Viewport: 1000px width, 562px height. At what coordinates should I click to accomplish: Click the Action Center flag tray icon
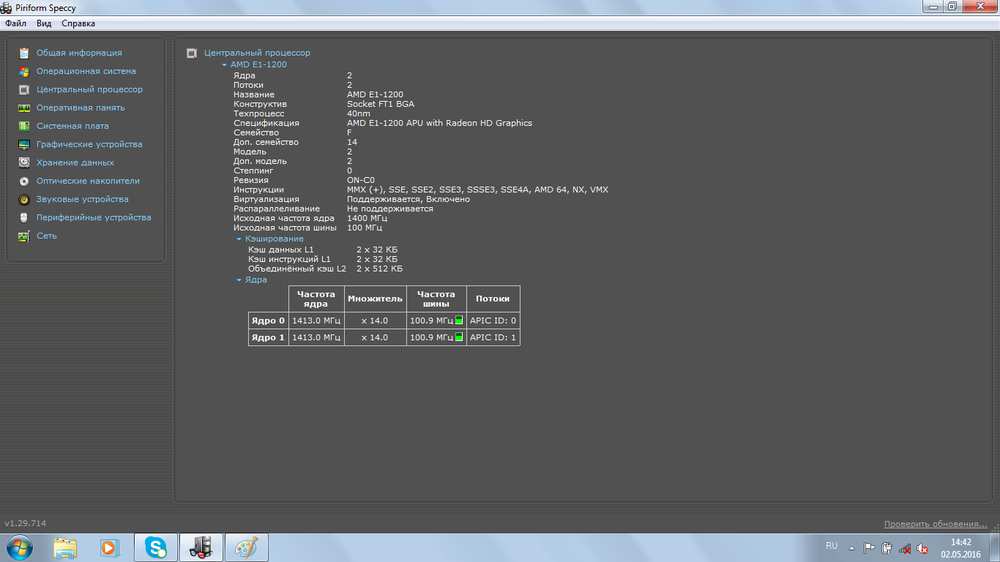[x=869, y=547]
